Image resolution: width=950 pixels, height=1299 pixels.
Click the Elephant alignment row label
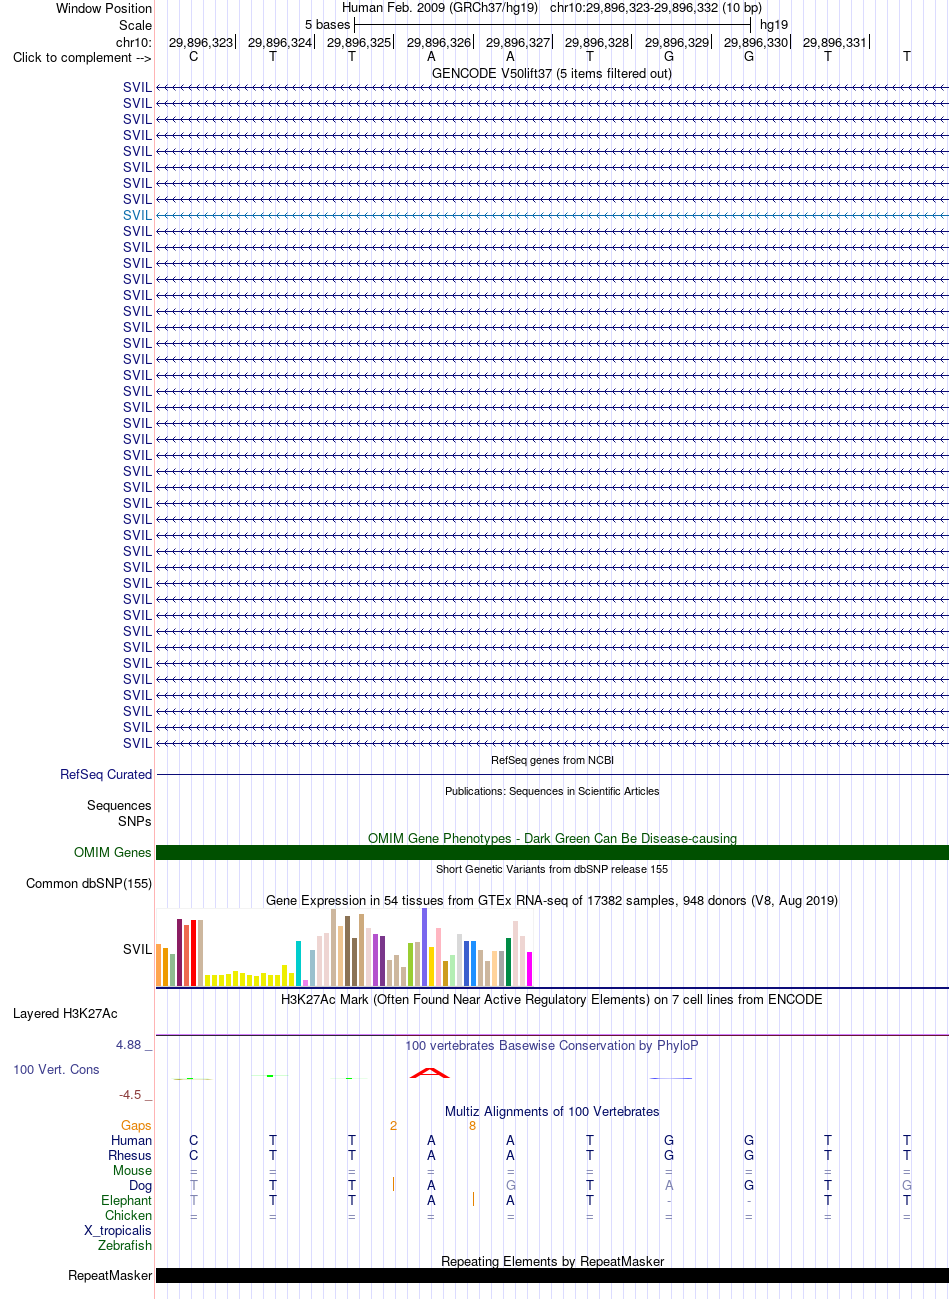pyautogui.click(x=127, y=1200)
